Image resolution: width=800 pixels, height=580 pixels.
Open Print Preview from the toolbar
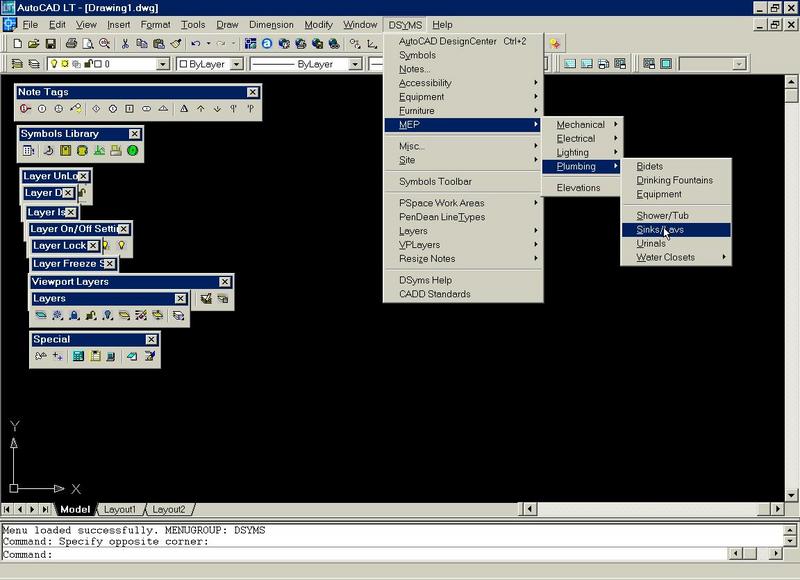(88, 44)
